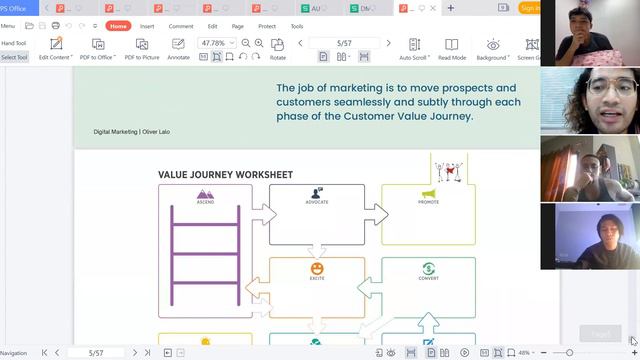Open the Edit Content tool

56,49
